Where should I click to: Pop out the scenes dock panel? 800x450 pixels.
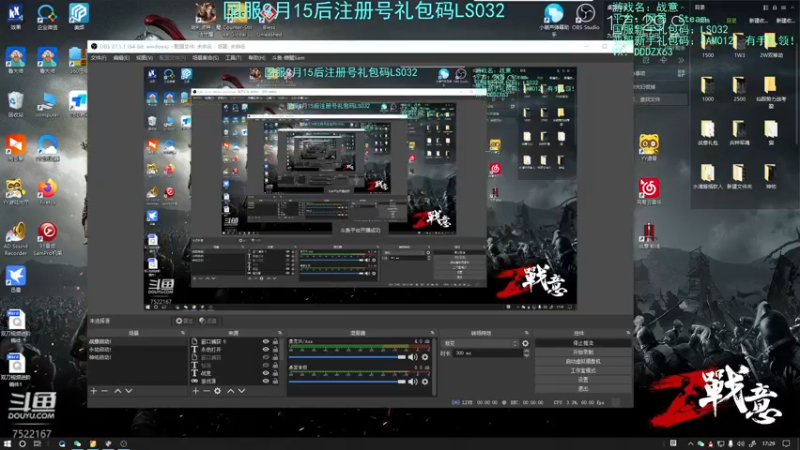pos(183,333)
